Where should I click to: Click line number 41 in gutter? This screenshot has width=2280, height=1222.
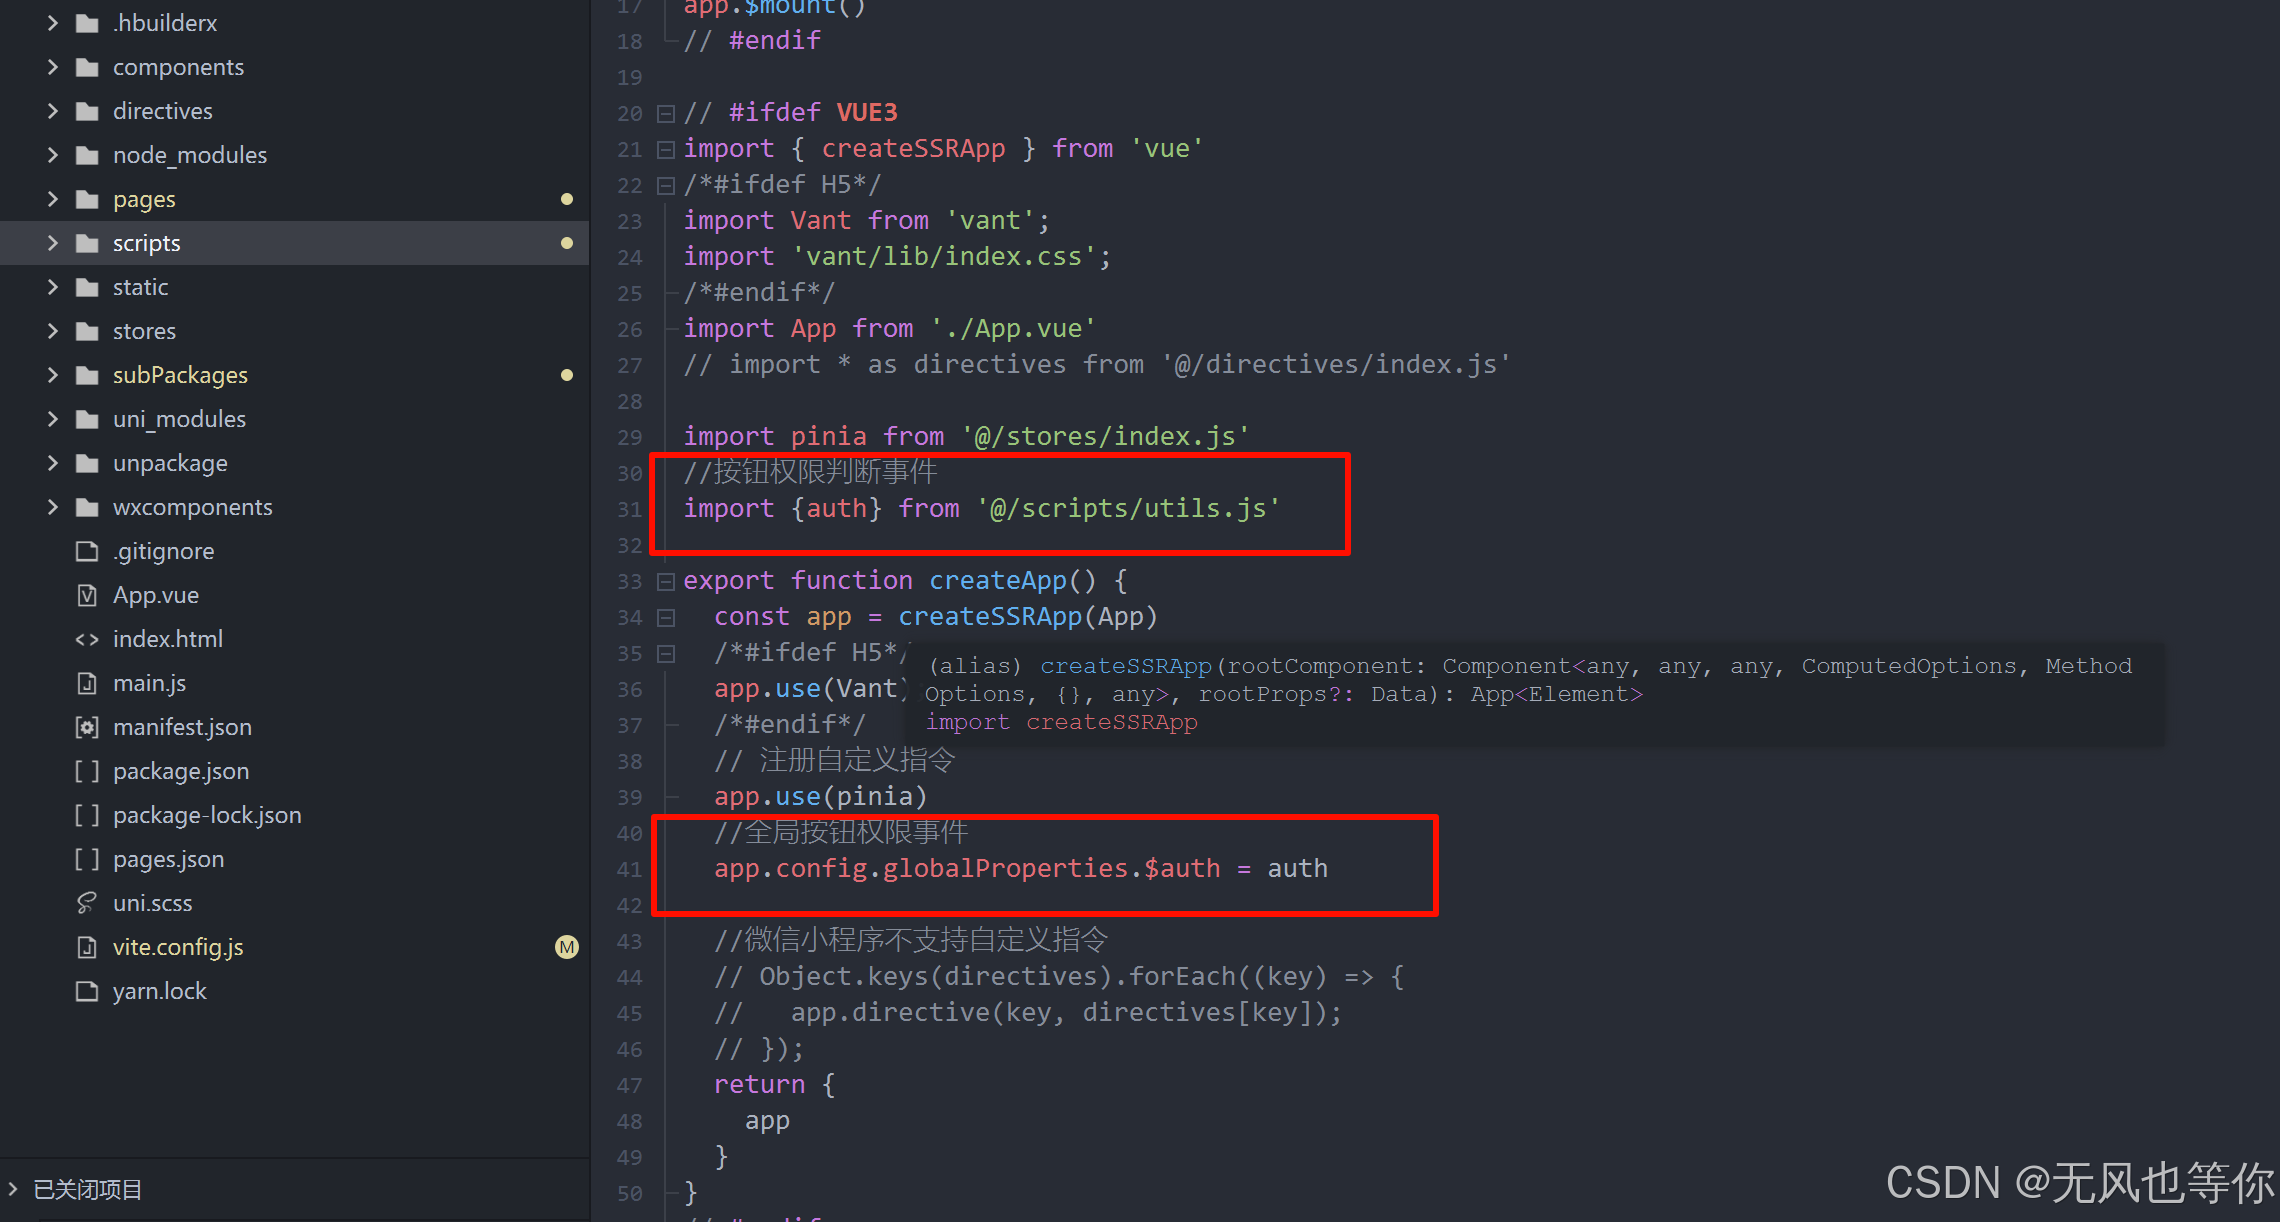coord(629,869)
